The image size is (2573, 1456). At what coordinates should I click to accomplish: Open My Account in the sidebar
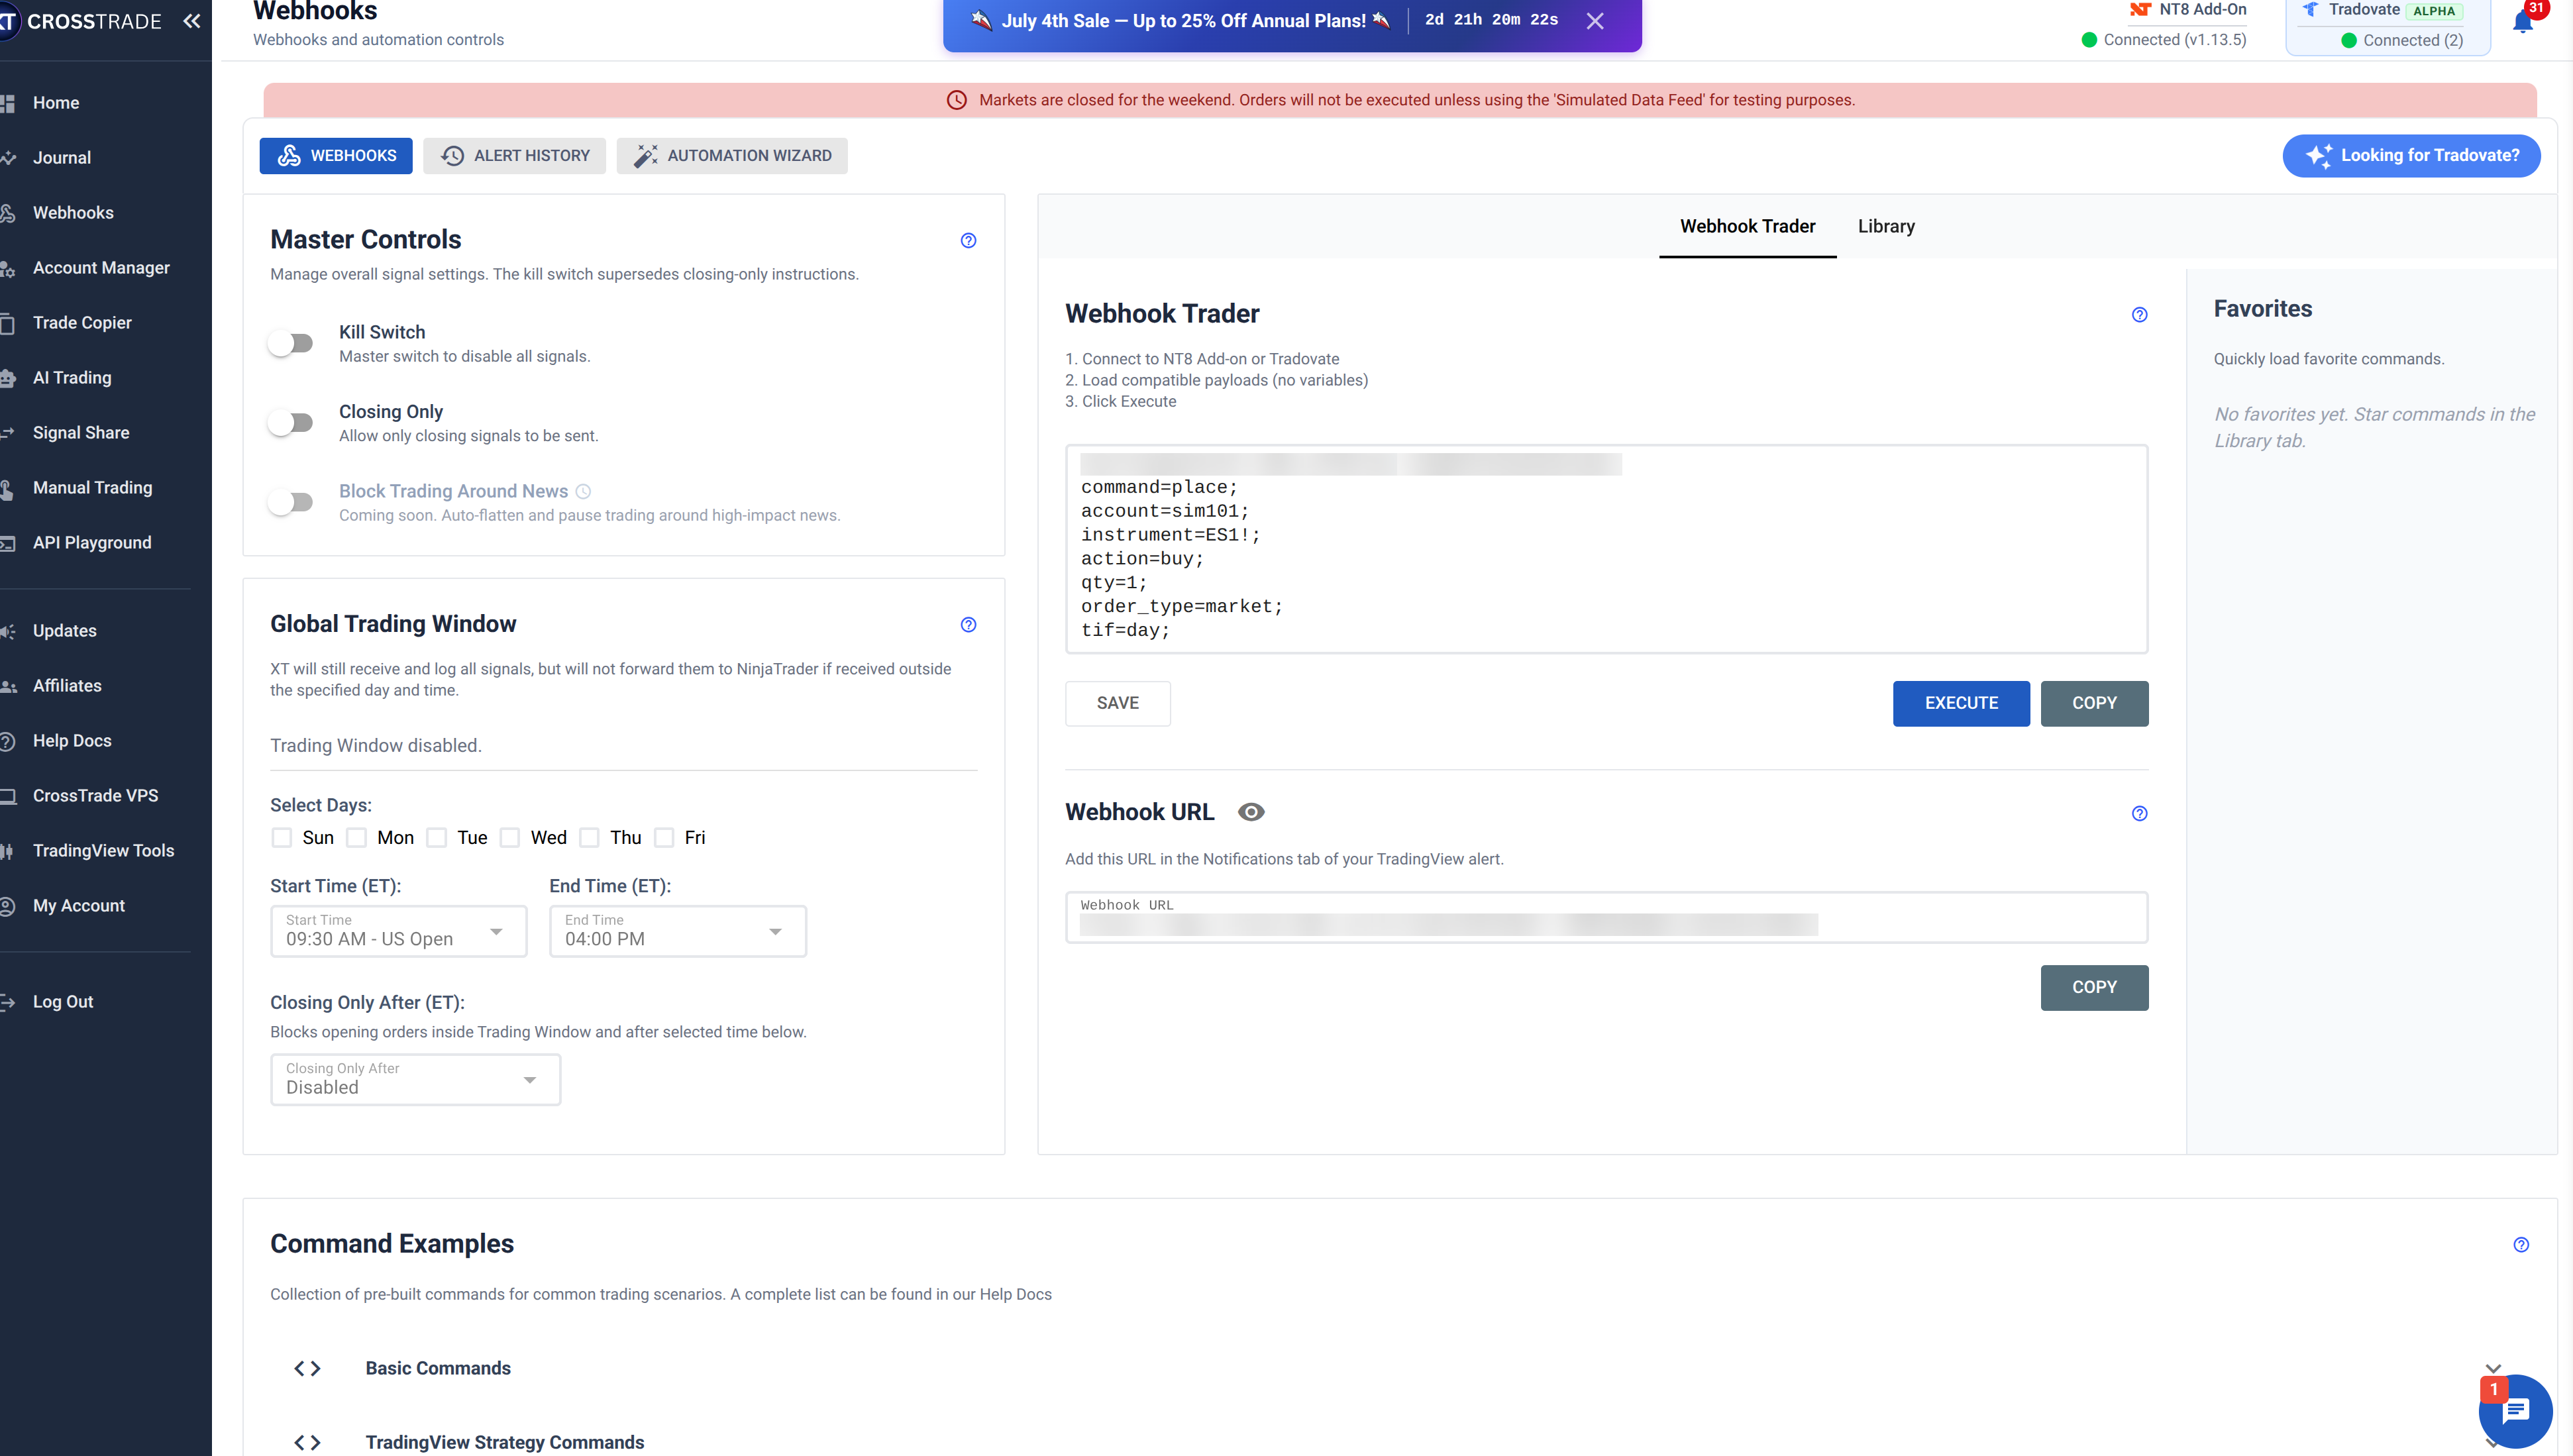79,906
